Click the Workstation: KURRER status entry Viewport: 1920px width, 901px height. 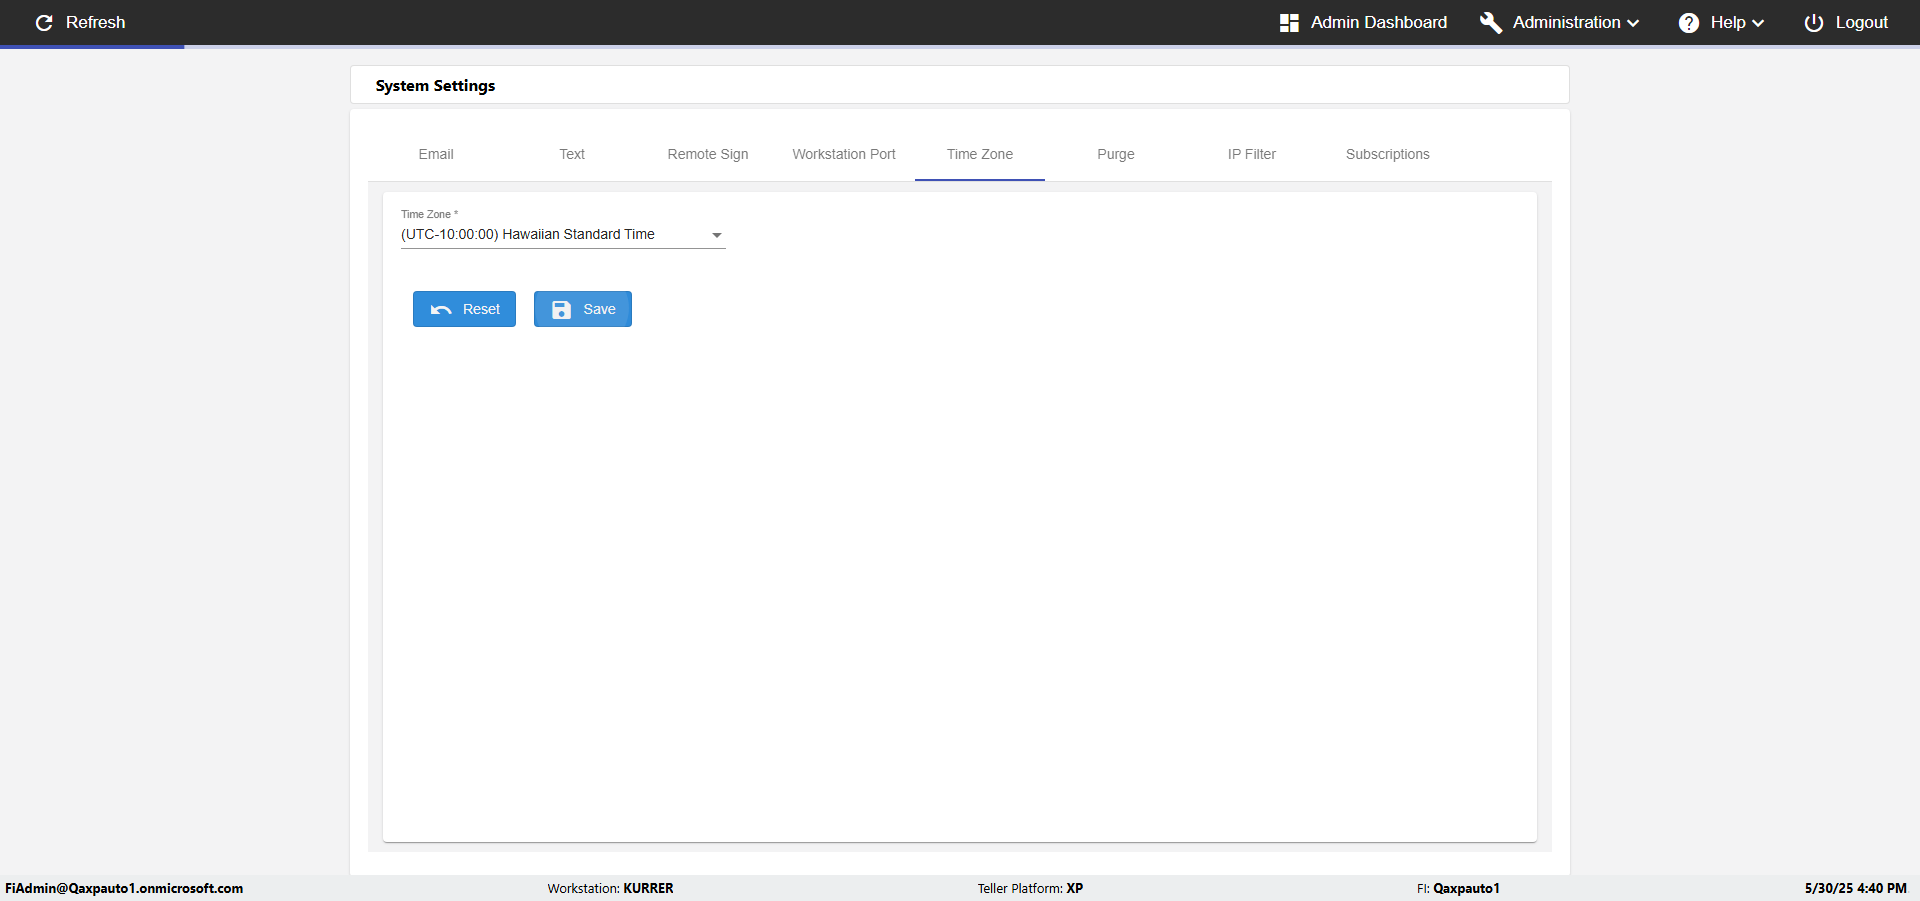610,888
